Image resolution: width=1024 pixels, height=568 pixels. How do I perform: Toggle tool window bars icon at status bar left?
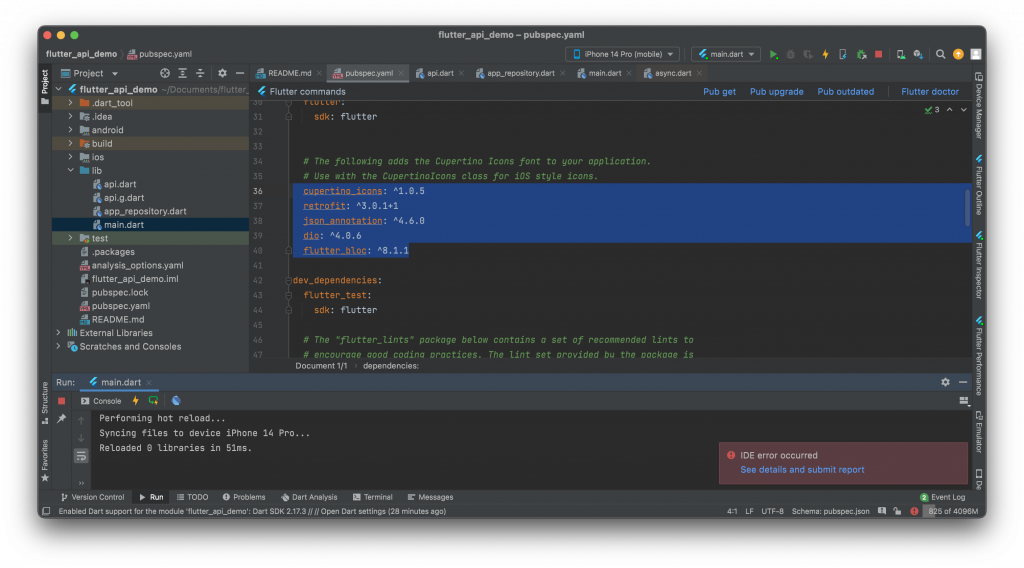46,511
